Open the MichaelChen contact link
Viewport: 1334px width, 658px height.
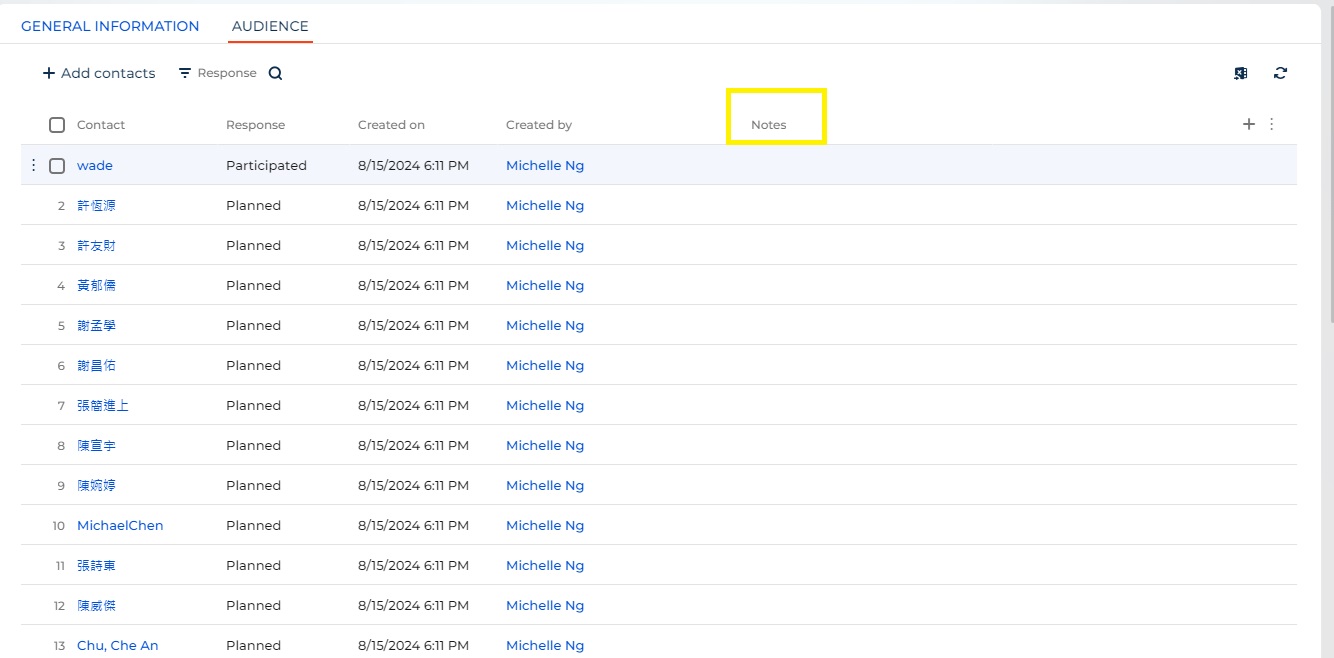(120, 525)
